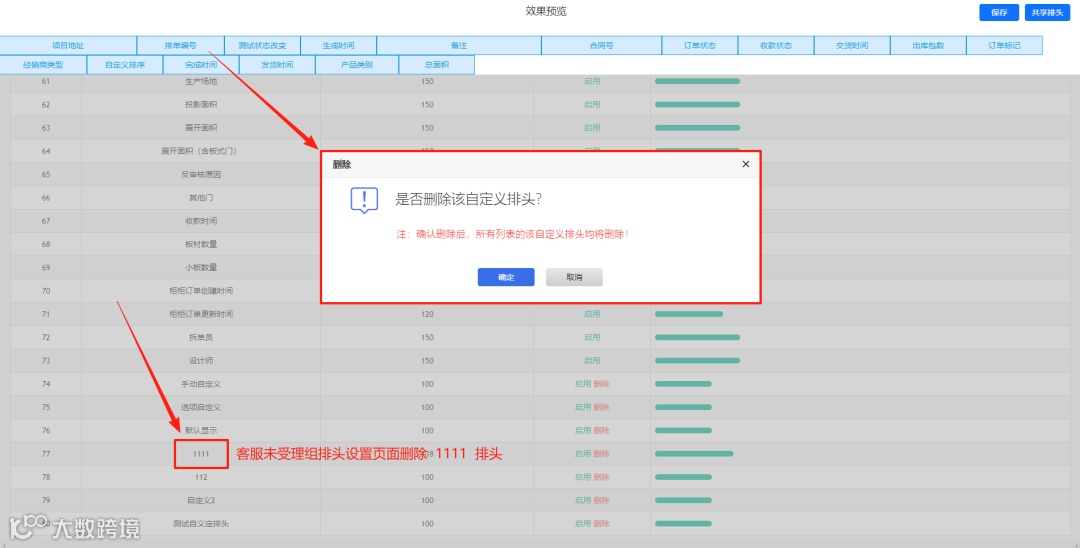Click the 效果预览 title
The image size is (1080, 548).
tap(546, 11)
